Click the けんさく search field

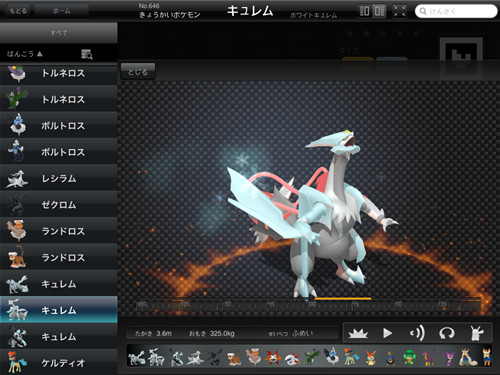pos(456,11)
